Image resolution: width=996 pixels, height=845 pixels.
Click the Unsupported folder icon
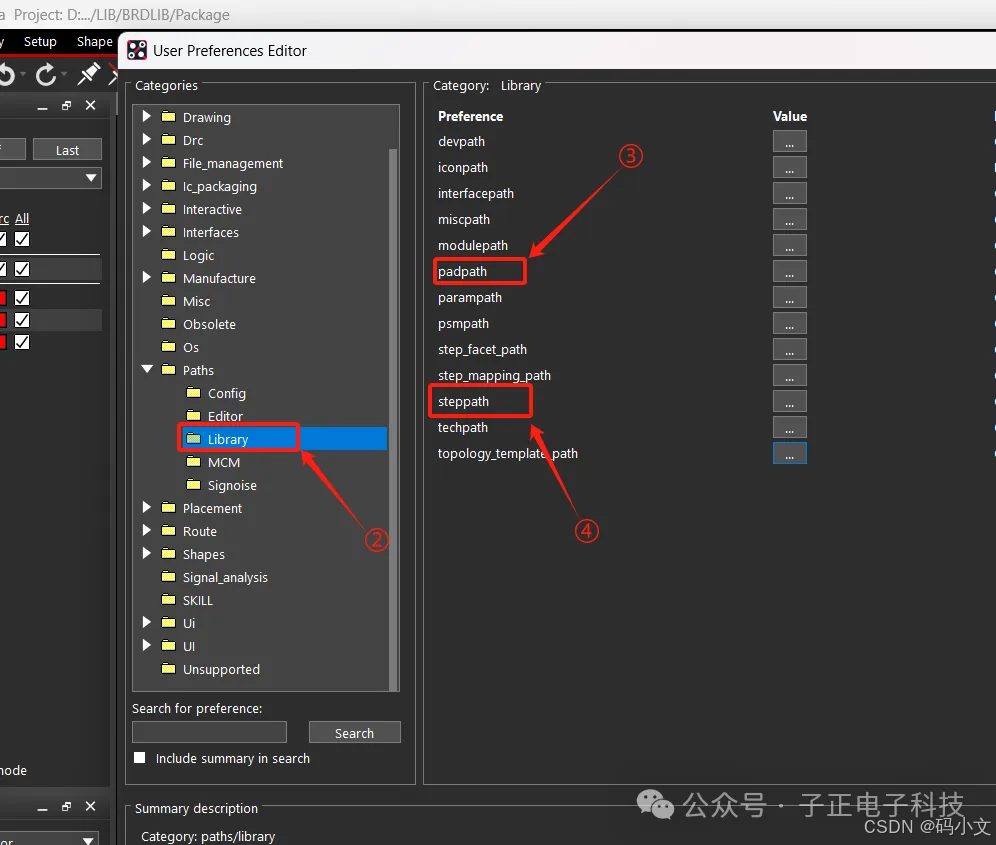(168, 668)
